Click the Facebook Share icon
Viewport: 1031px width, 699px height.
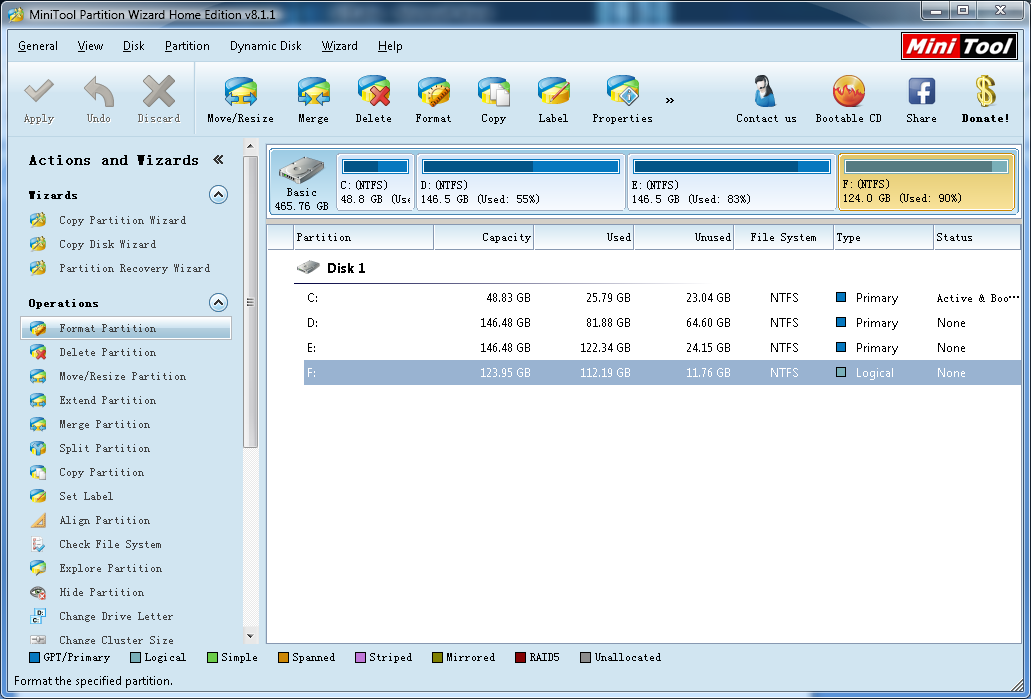(921, 91)
